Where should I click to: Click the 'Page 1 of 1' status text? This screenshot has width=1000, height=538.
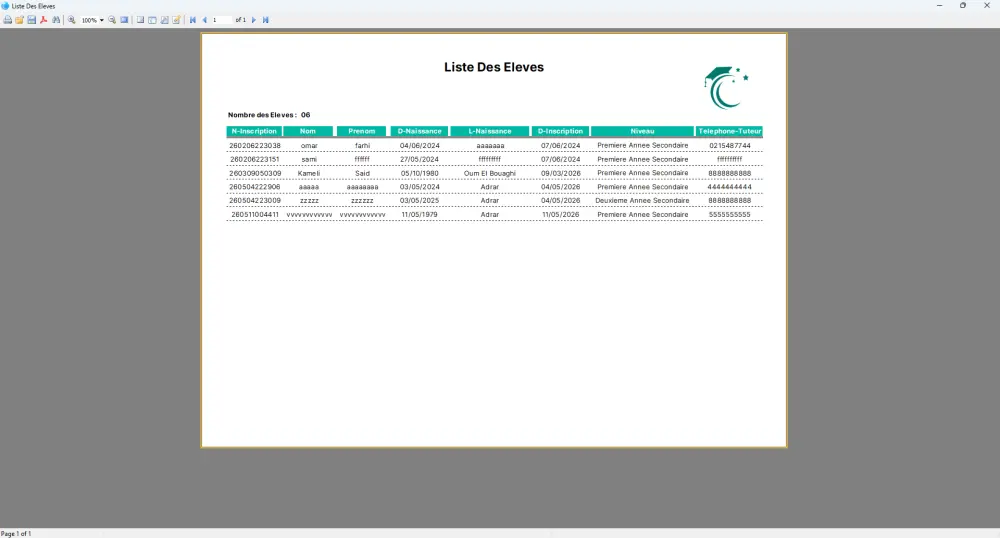(16, 534)
